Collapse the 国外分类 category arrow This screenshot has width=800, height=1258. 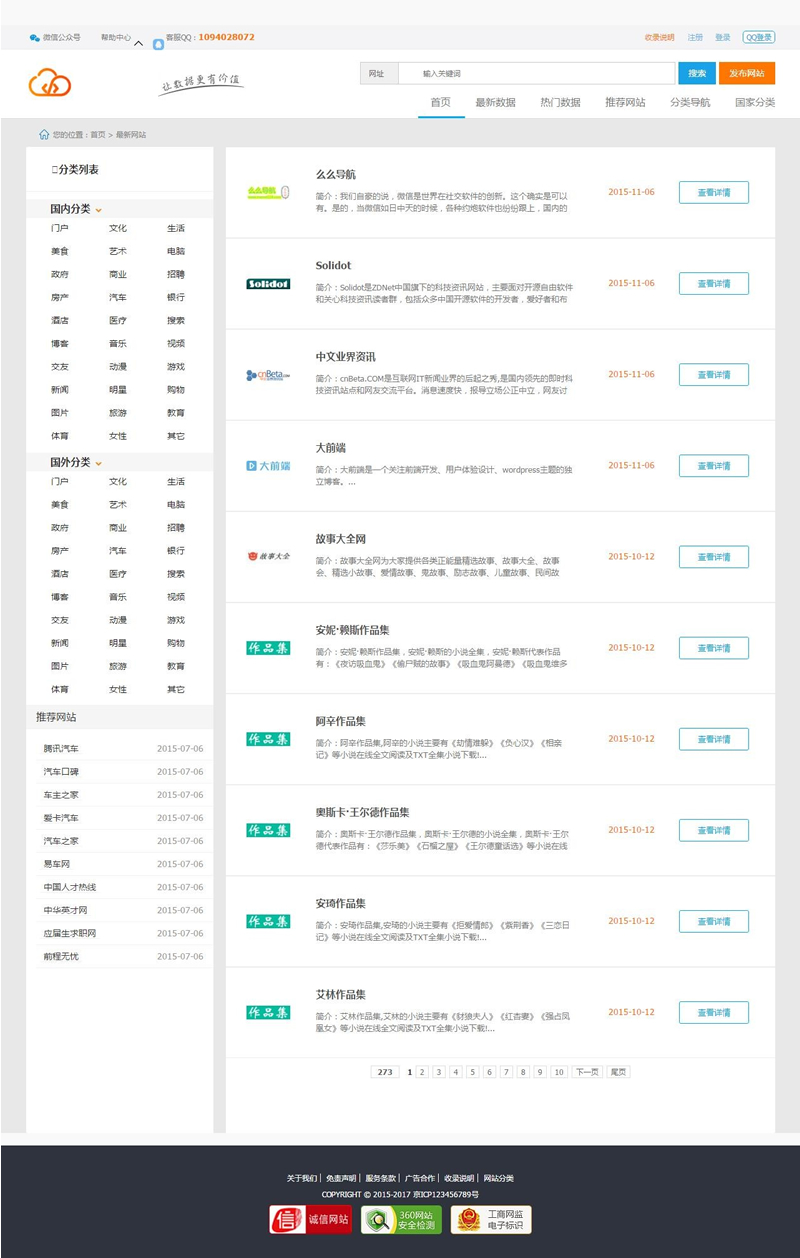[98, 463]
